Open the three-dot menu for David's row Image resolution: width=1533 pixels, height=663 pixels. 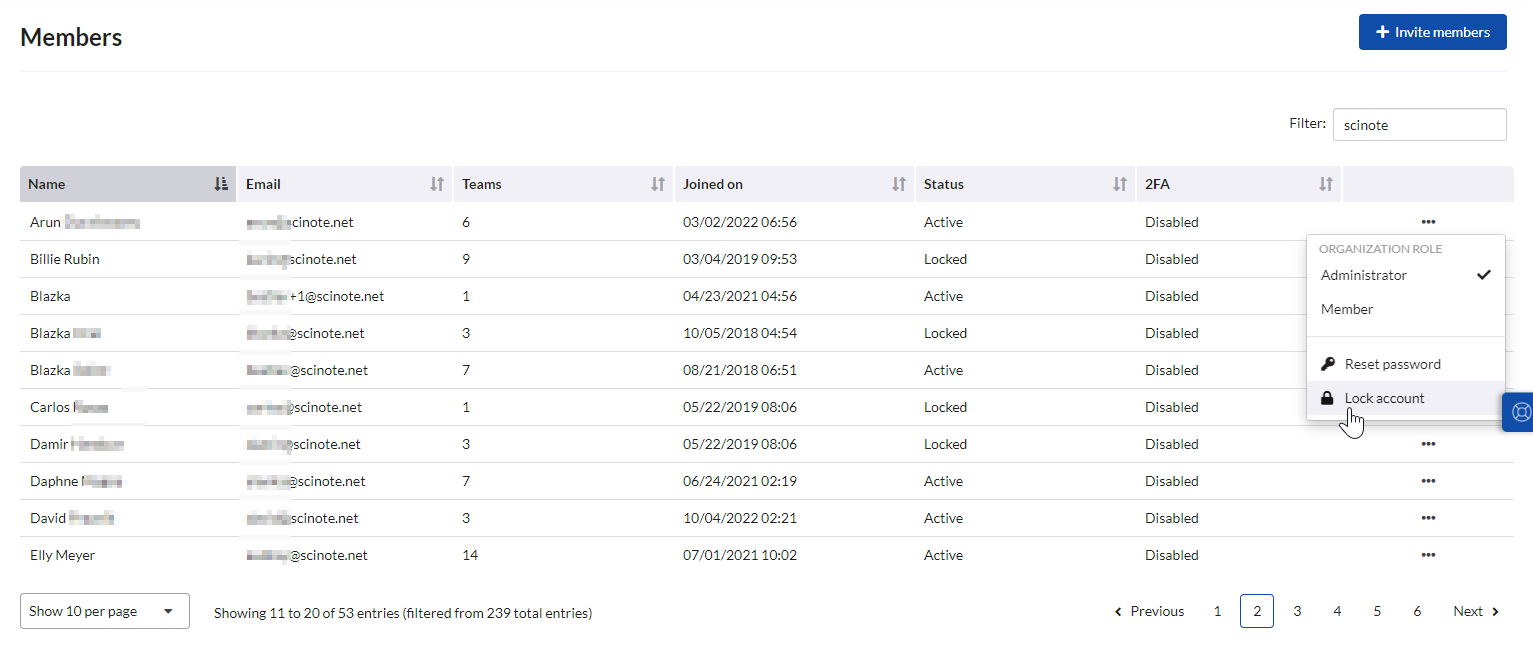(1427, 518)
